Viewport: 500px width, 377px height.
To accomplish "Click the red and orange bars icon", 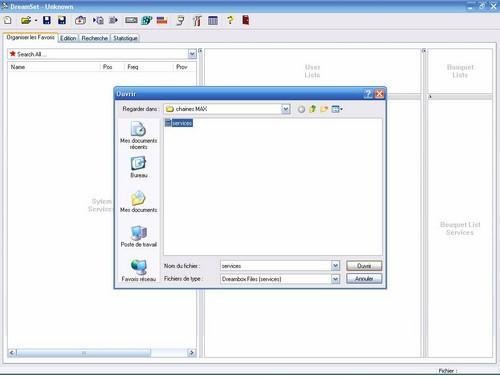I will [162, 21].
